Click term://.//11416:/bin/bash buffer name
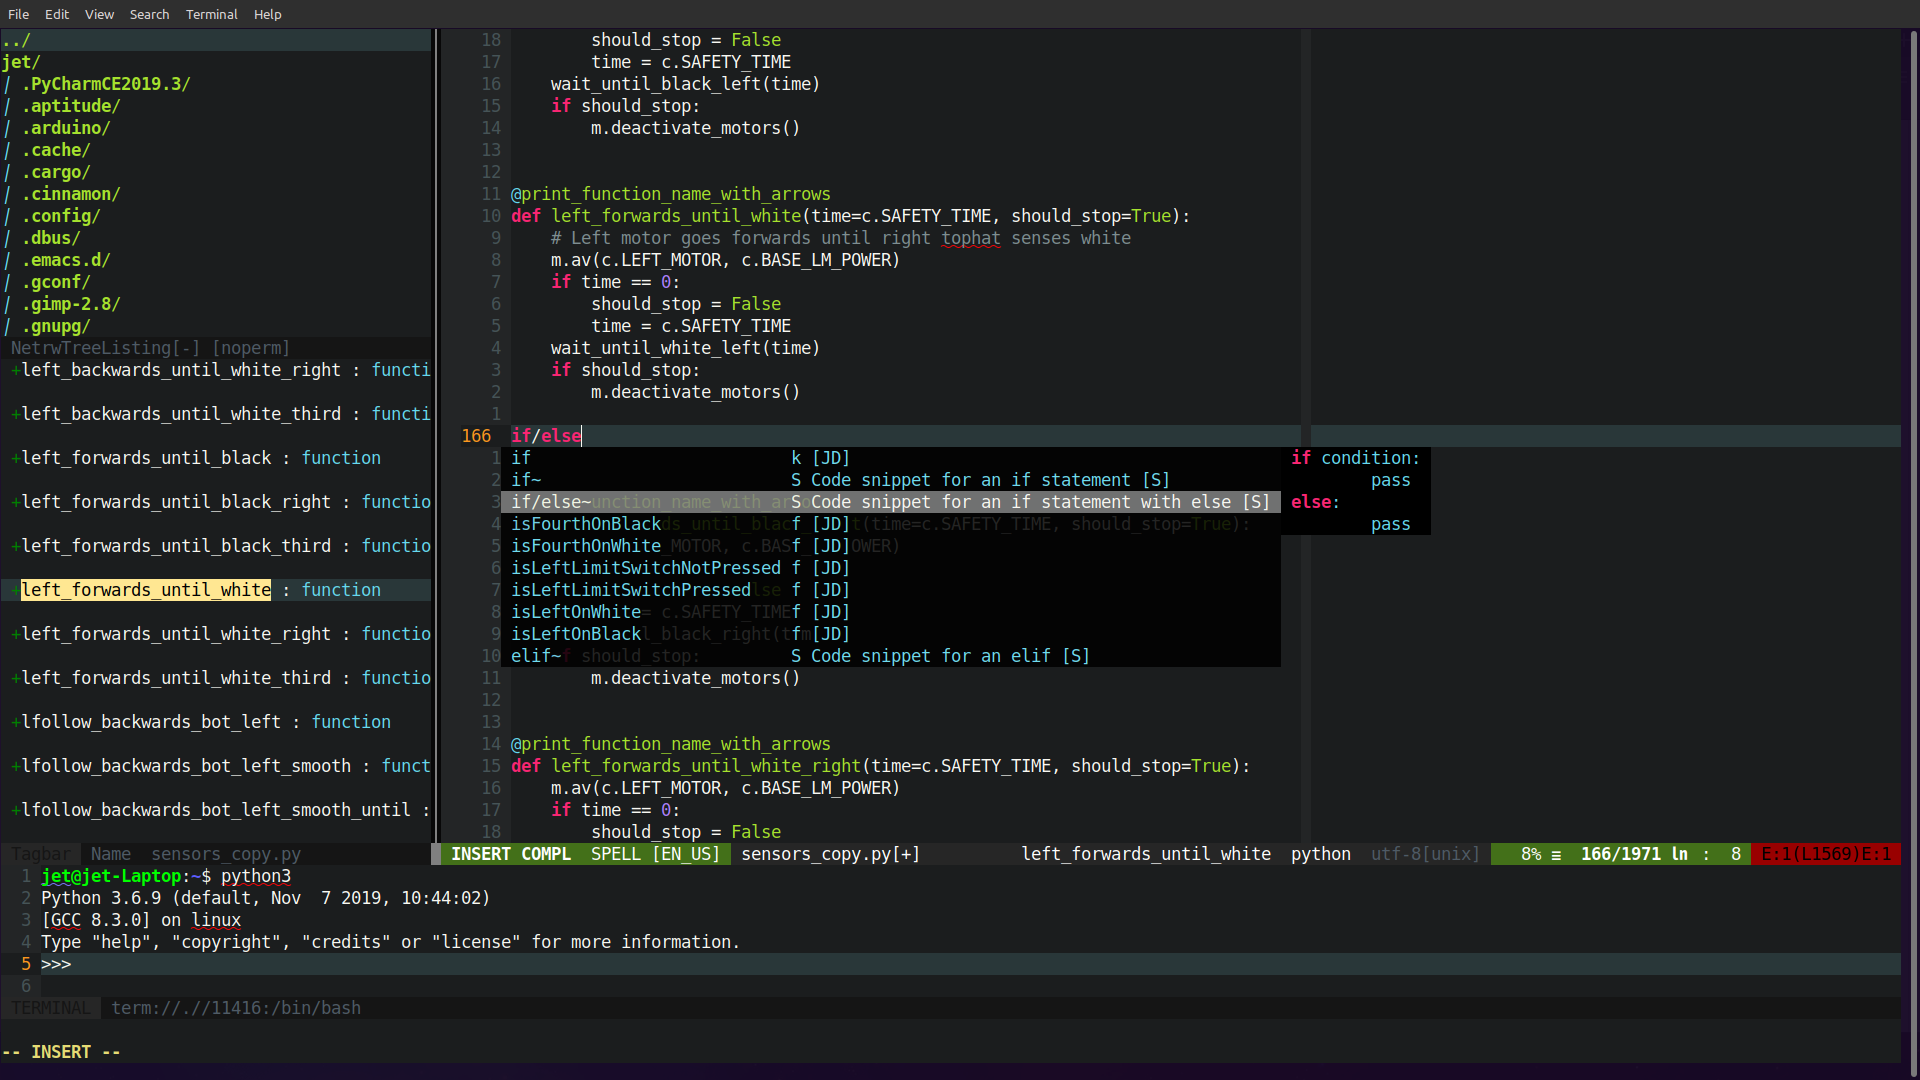This screenshot has height=1080, width=1920. (x=236, y=1008)
